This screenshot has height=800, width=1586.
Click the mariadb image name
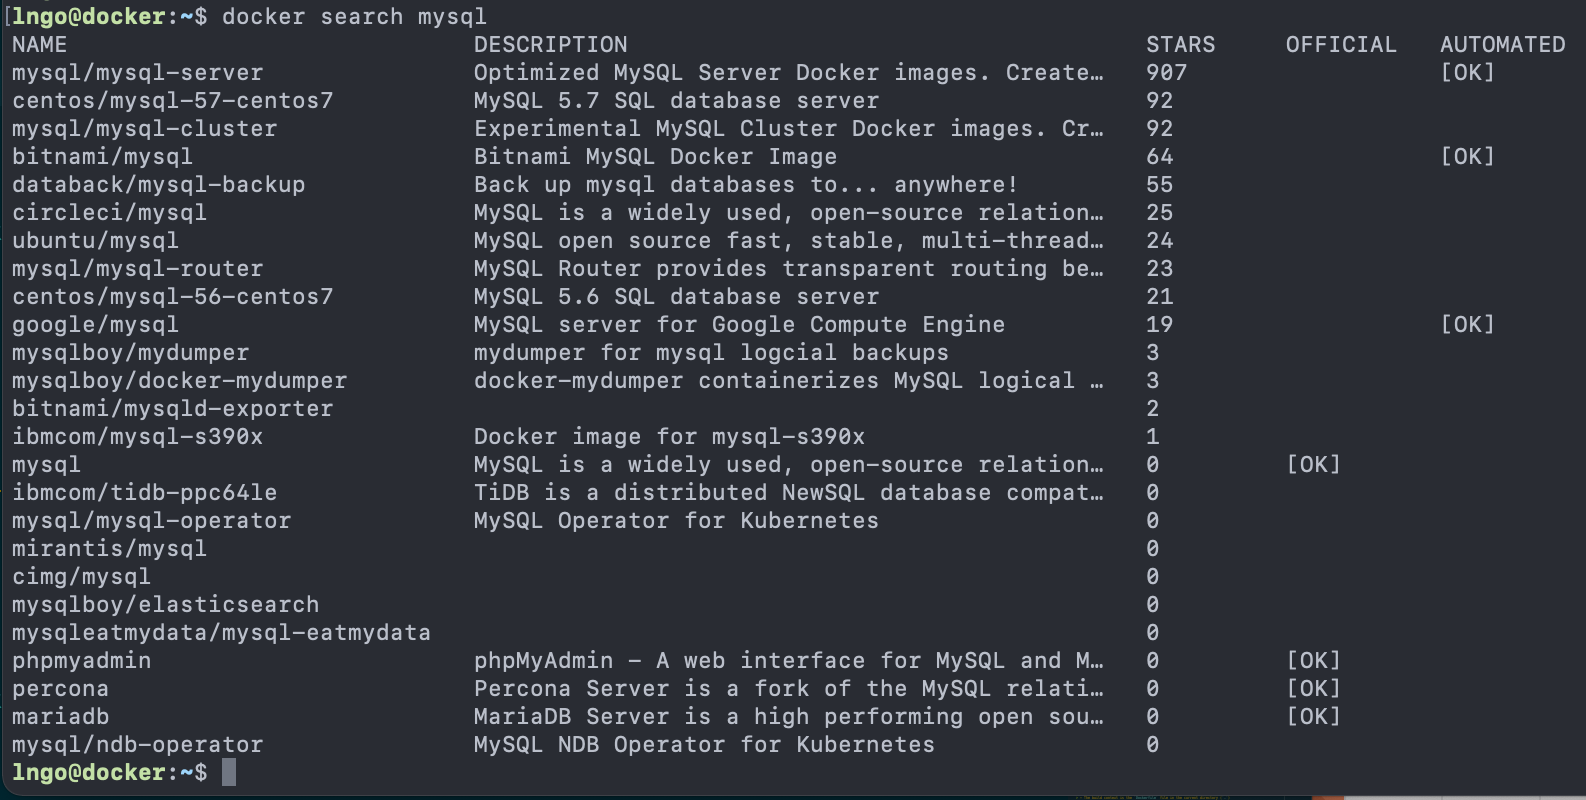[x=60, y=717]
